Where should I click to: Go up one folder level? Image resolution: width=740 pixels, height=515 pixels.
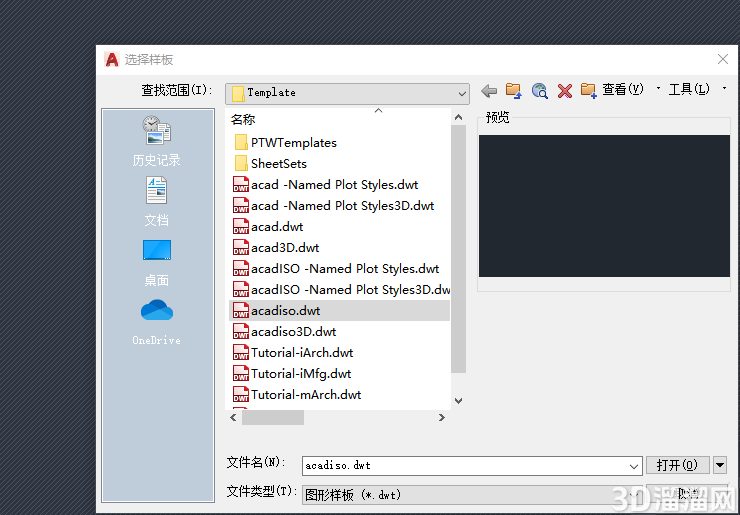pos(513,90)
